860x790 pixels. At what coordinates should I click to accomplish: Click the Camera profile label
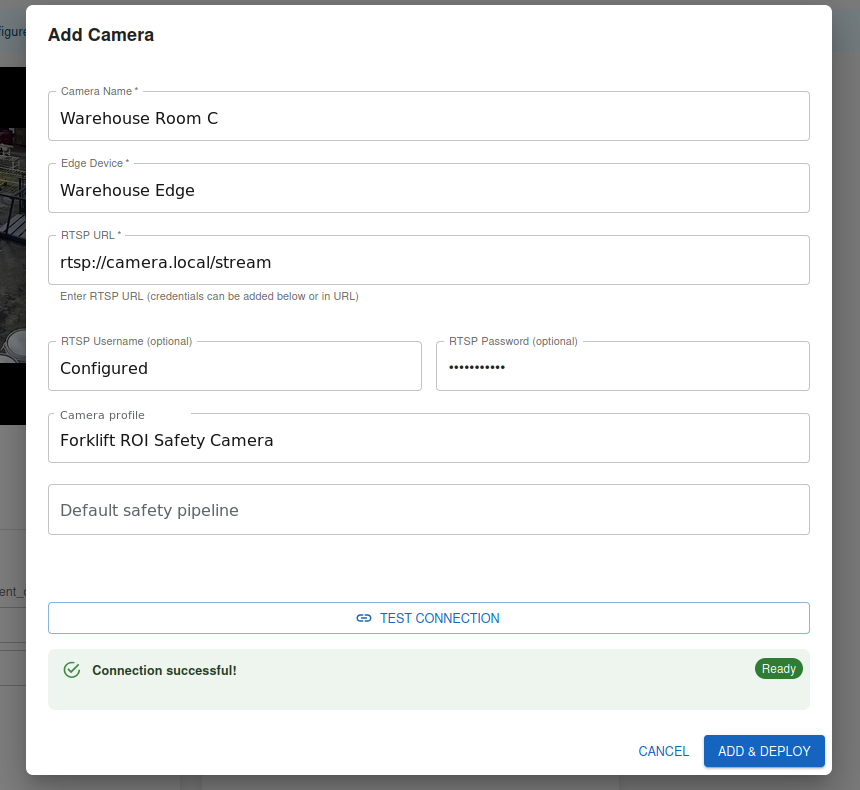click(x=103, y=415)
